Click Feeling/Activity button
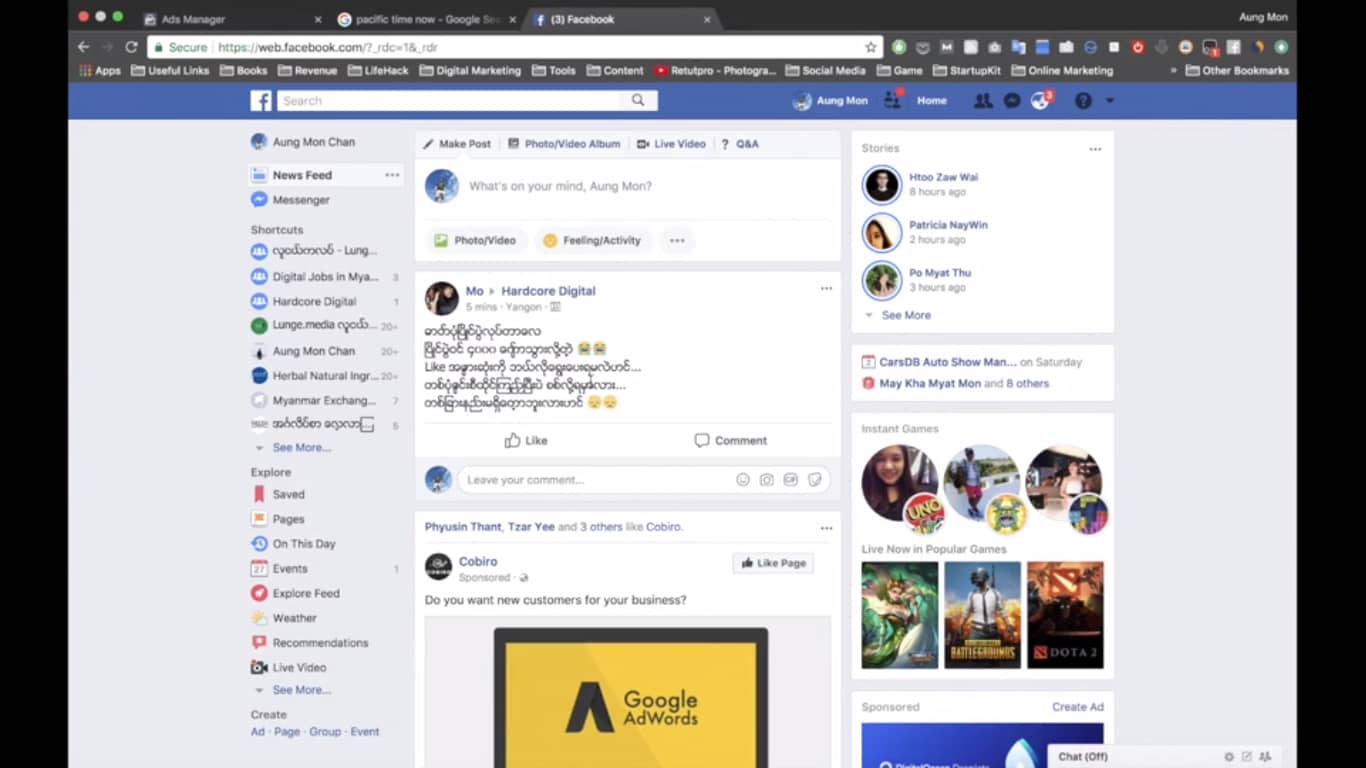The width and height of the screenshot is (1366, 768). [x=591, y=240]
